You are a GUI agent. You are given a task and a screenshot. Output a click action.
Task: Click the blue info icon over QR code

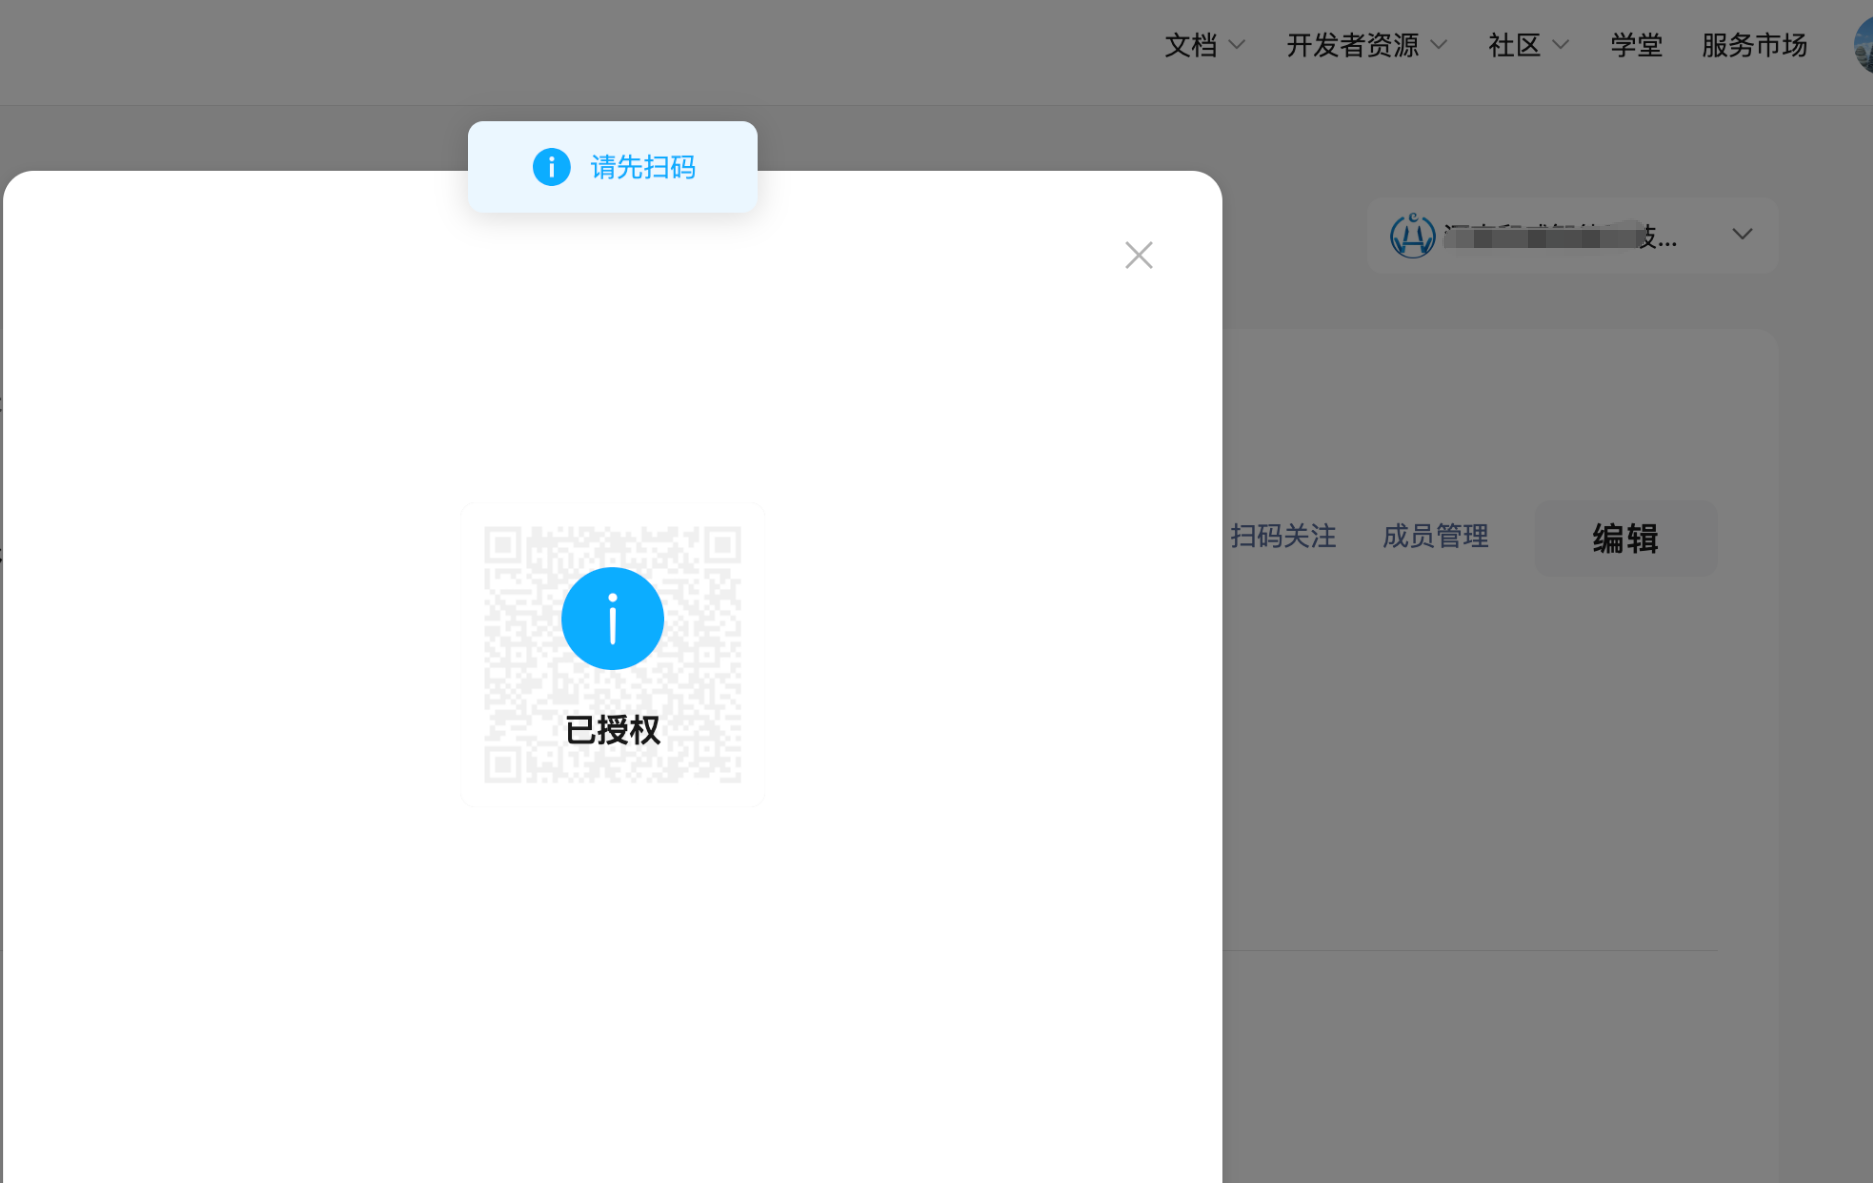(612, 618)
